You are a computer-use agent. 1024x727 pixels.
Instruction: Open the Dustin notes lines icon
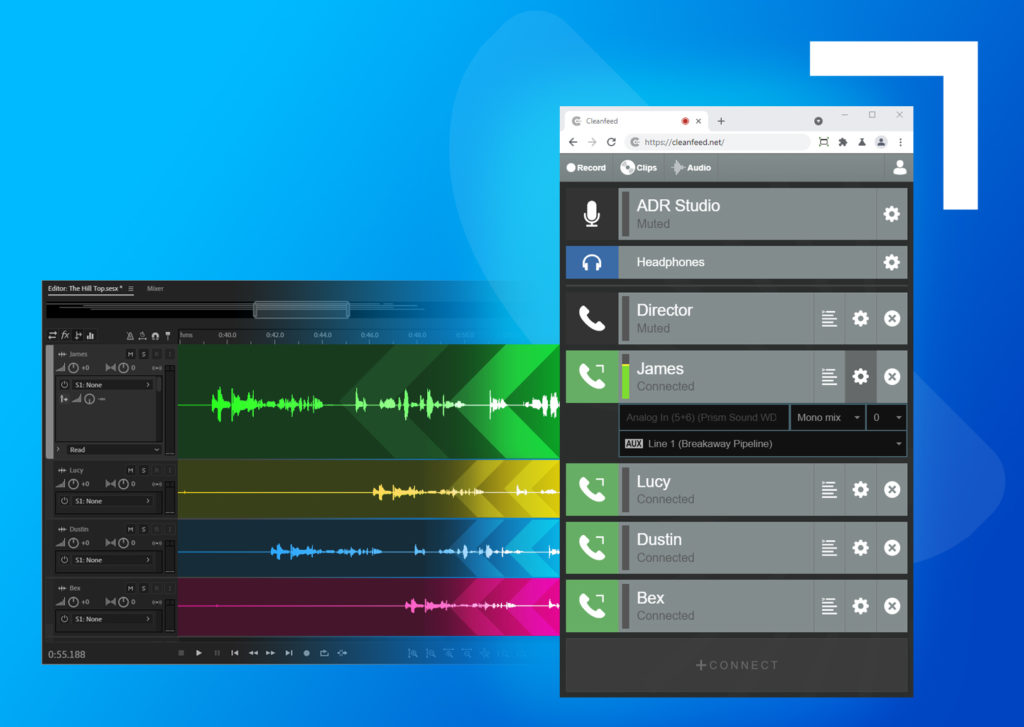coord(829,547)
